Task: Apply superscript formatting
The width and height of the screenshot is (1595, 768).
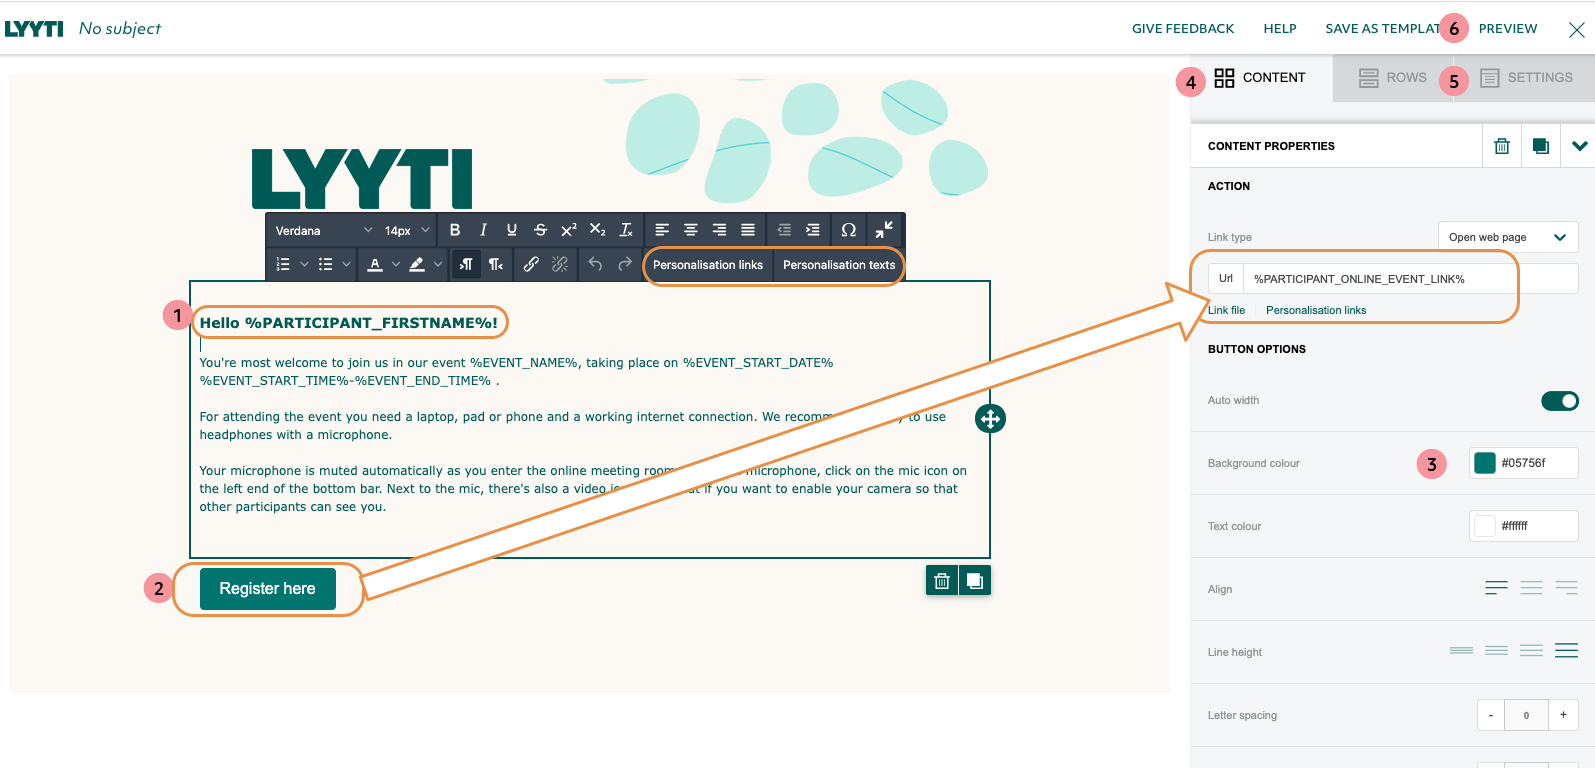Action: click(x=569, y=230)
